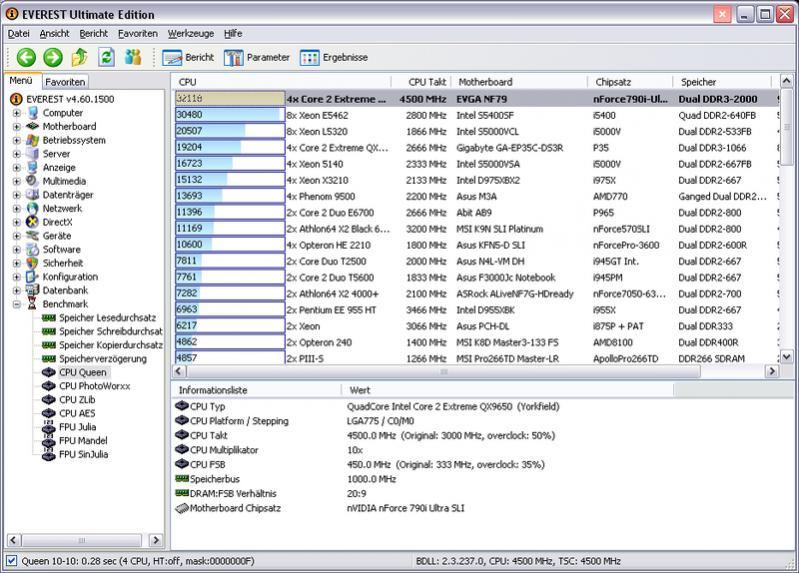Screen dimensions: 799x573
Task: Switch to the Favoriten tab
Action: click(65, 82)
